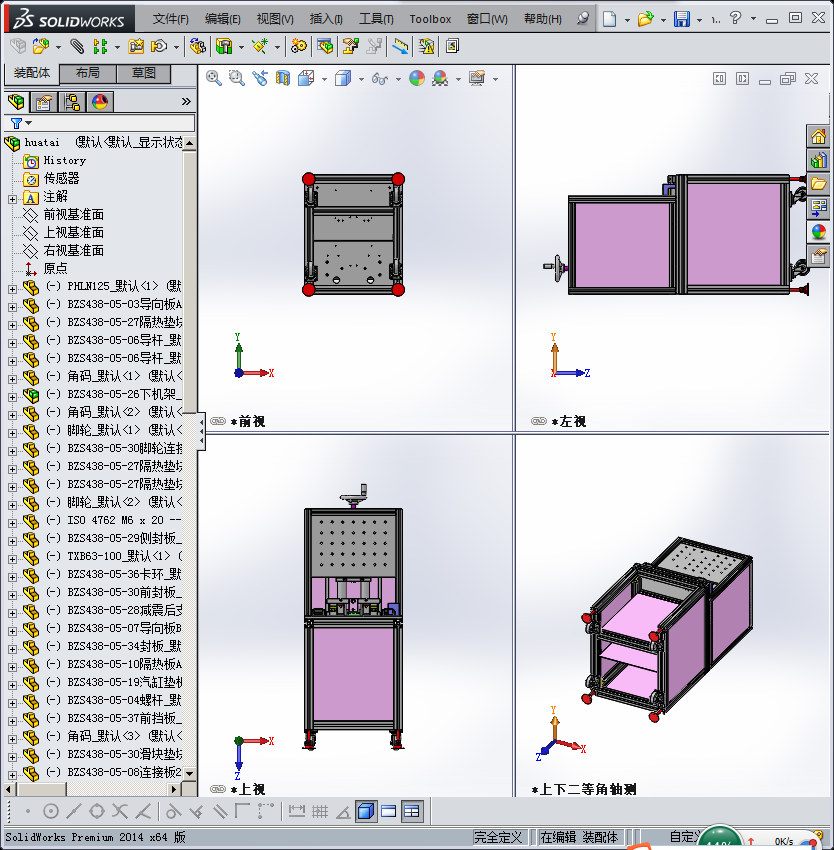Expand the BZS438-05-26下机架 component
The image size is (834, 850).
click(x=12, y=397)
